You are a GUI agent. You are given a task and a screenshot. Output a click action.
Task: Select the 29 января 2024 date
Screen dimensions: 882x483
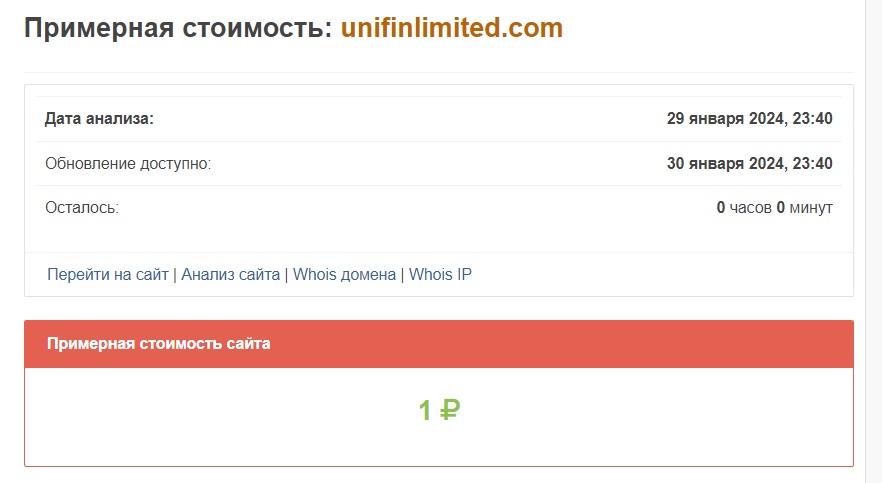click(x=726, y=119)
